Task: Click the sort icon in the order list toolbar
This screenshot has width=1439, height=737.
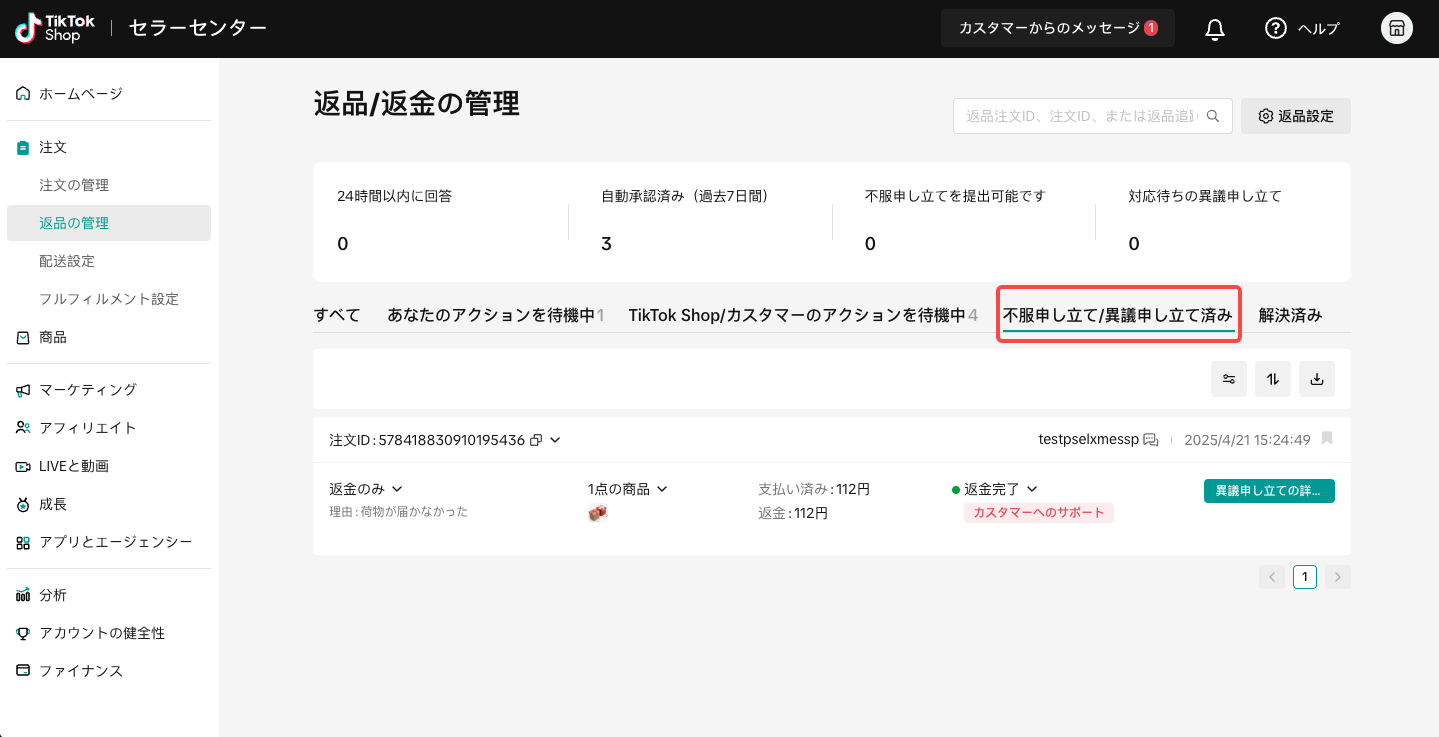Action: tap(1272, 378)
